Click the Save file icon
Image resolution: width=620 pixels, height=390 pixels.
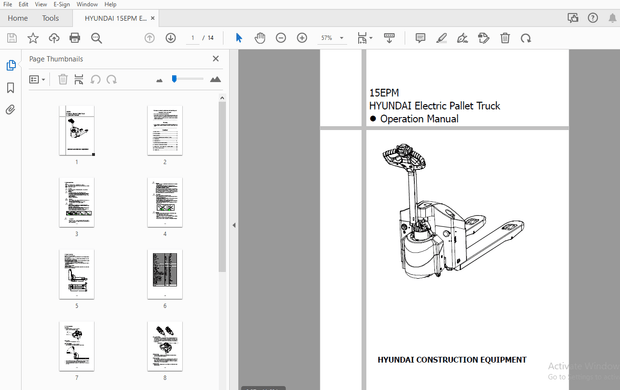point(12,38)
